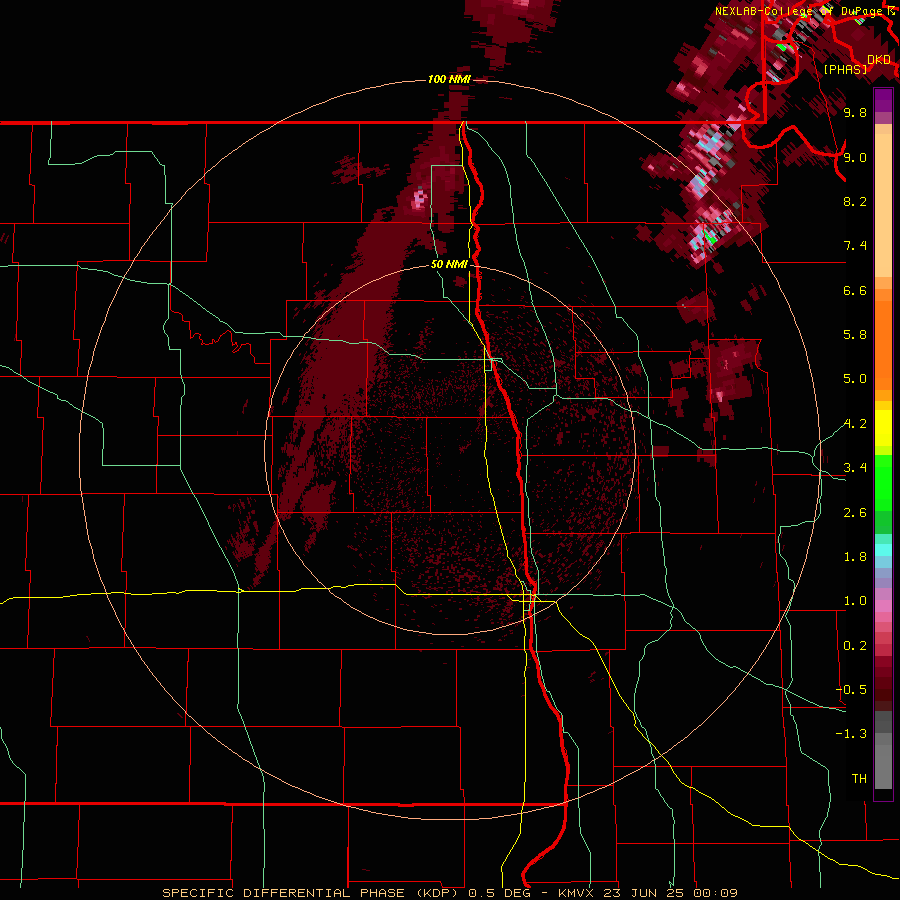Click the 8.2 value on color scale
The width and height of the screenshot is (900, 900).
tap(855, 201)
